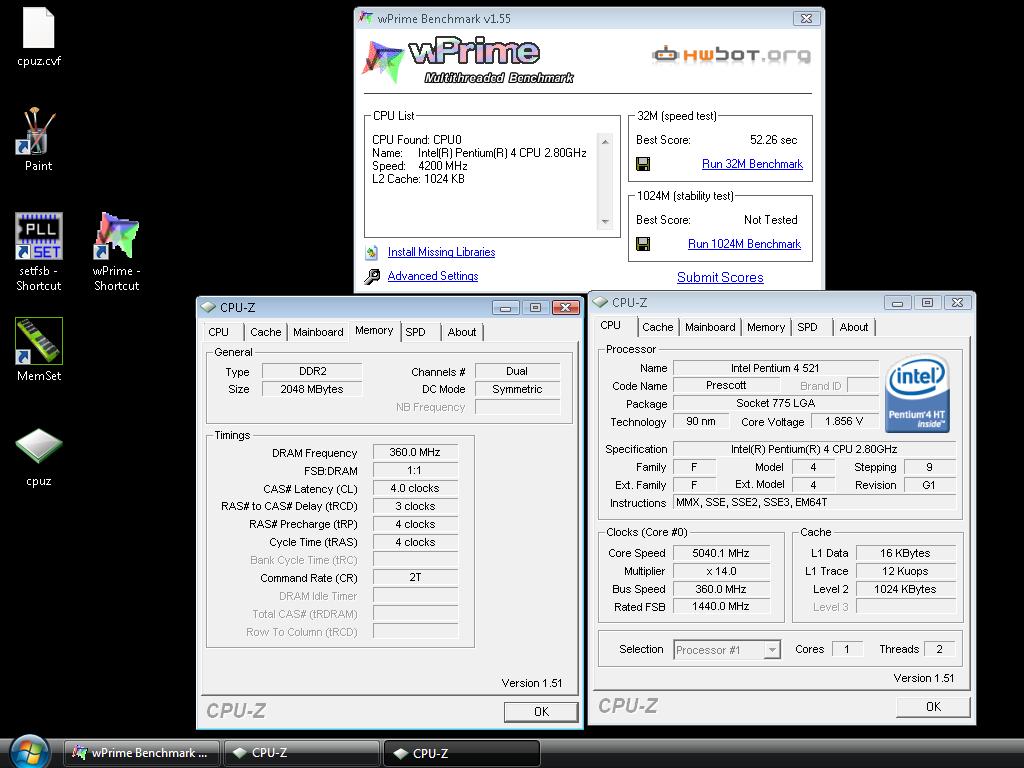
Task: Click the Rated FSB value 1440.0 MHz
Action: [720, 607]
